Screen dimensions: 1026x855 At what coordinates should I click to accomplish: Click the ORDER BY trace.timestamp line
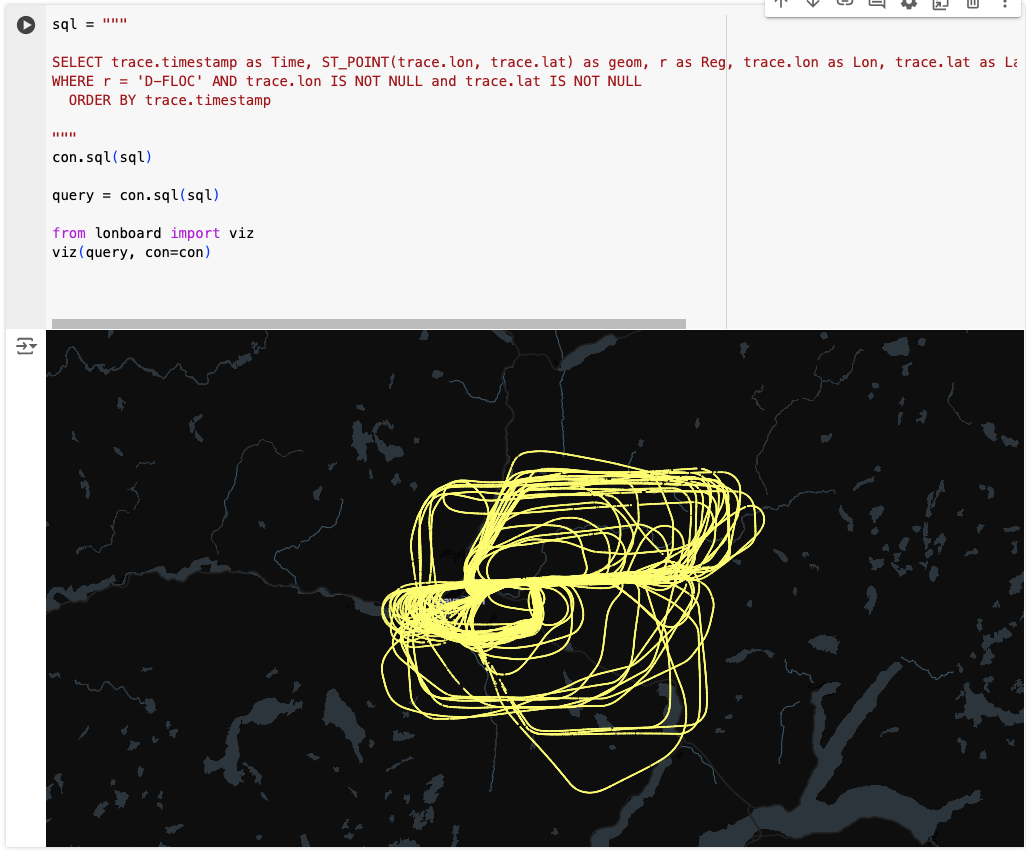pos(169,100)
